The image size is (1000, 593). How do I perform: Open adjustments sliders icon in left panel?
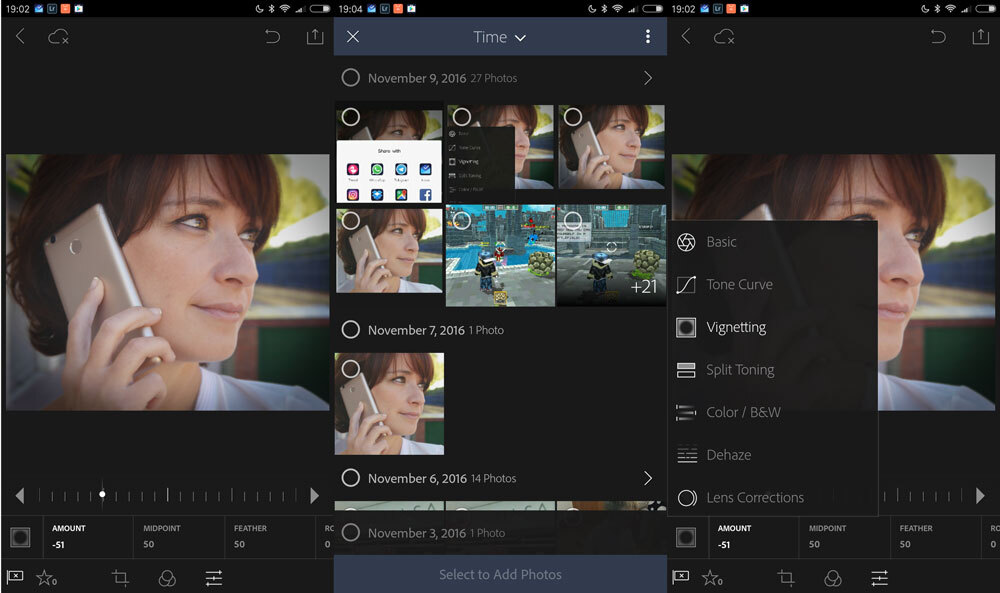[x=214, y=577]
